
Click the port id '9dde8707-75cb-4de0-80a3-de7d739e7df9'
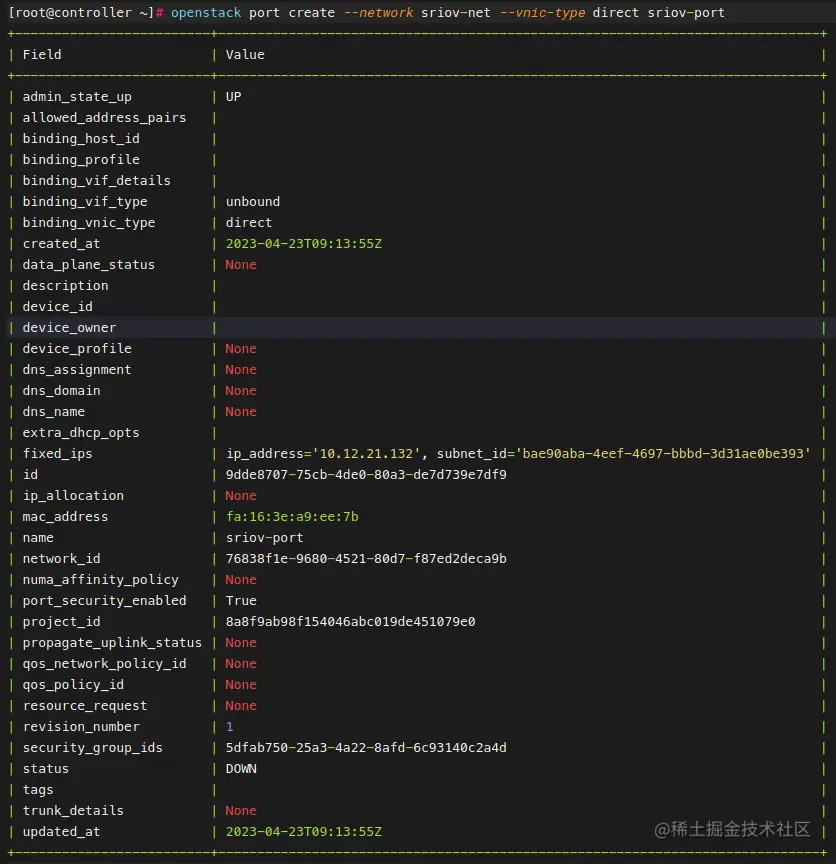[x=366, y=474]
